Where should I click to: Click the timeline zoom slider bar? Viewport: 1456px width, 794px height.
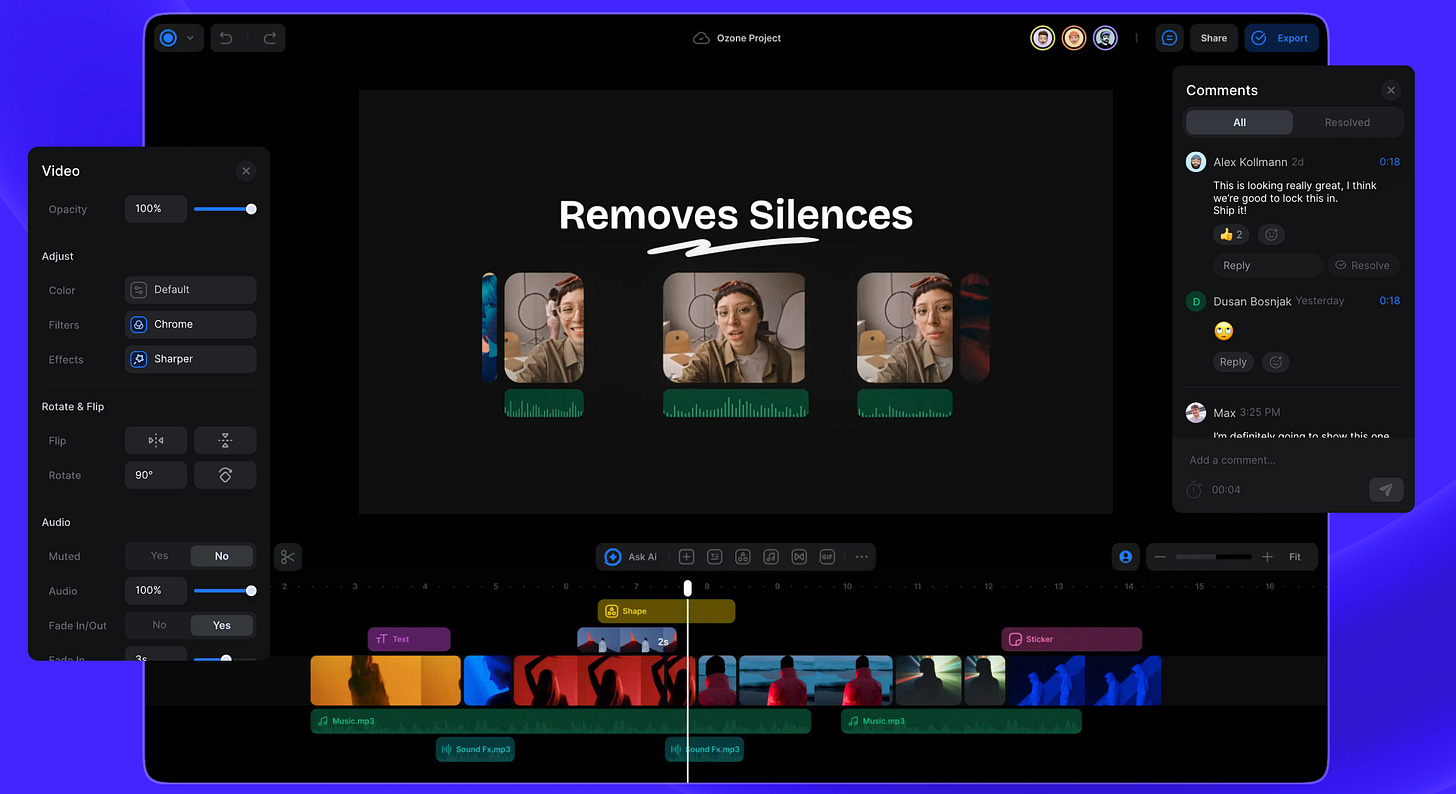coord(1213,557)
